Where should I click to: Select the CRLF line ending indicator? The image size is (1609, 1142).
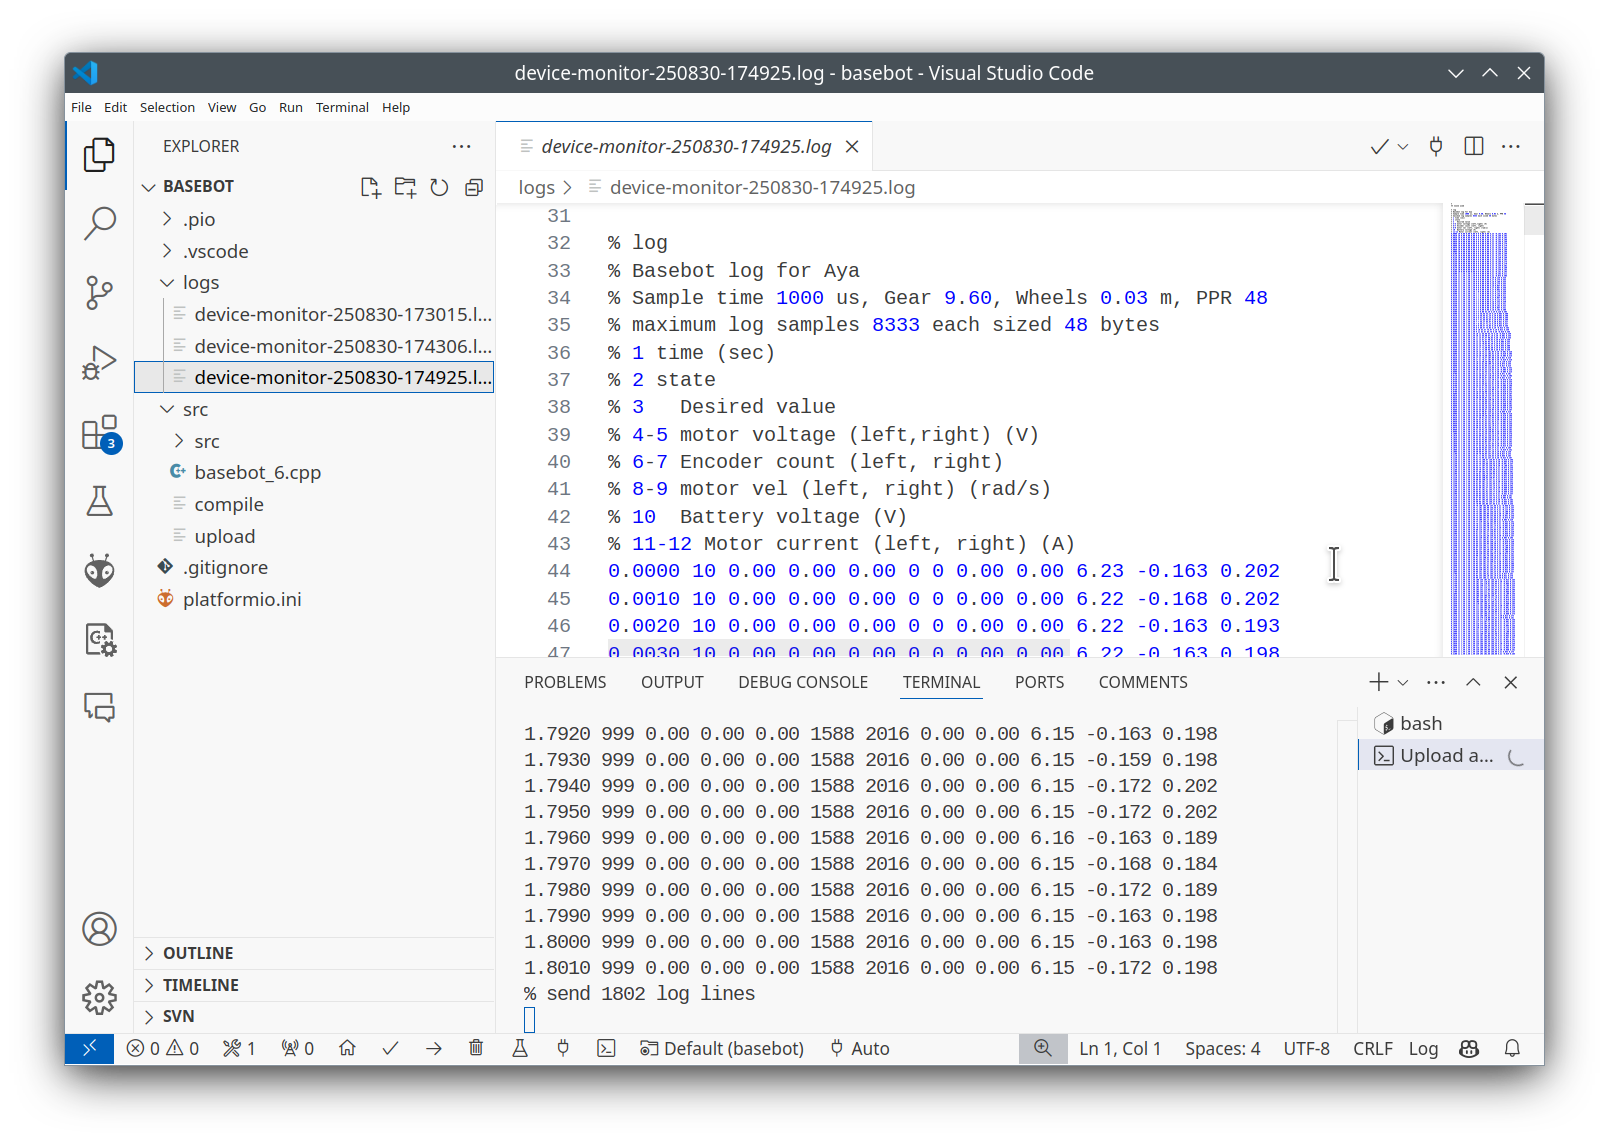pos(1372,1048)
